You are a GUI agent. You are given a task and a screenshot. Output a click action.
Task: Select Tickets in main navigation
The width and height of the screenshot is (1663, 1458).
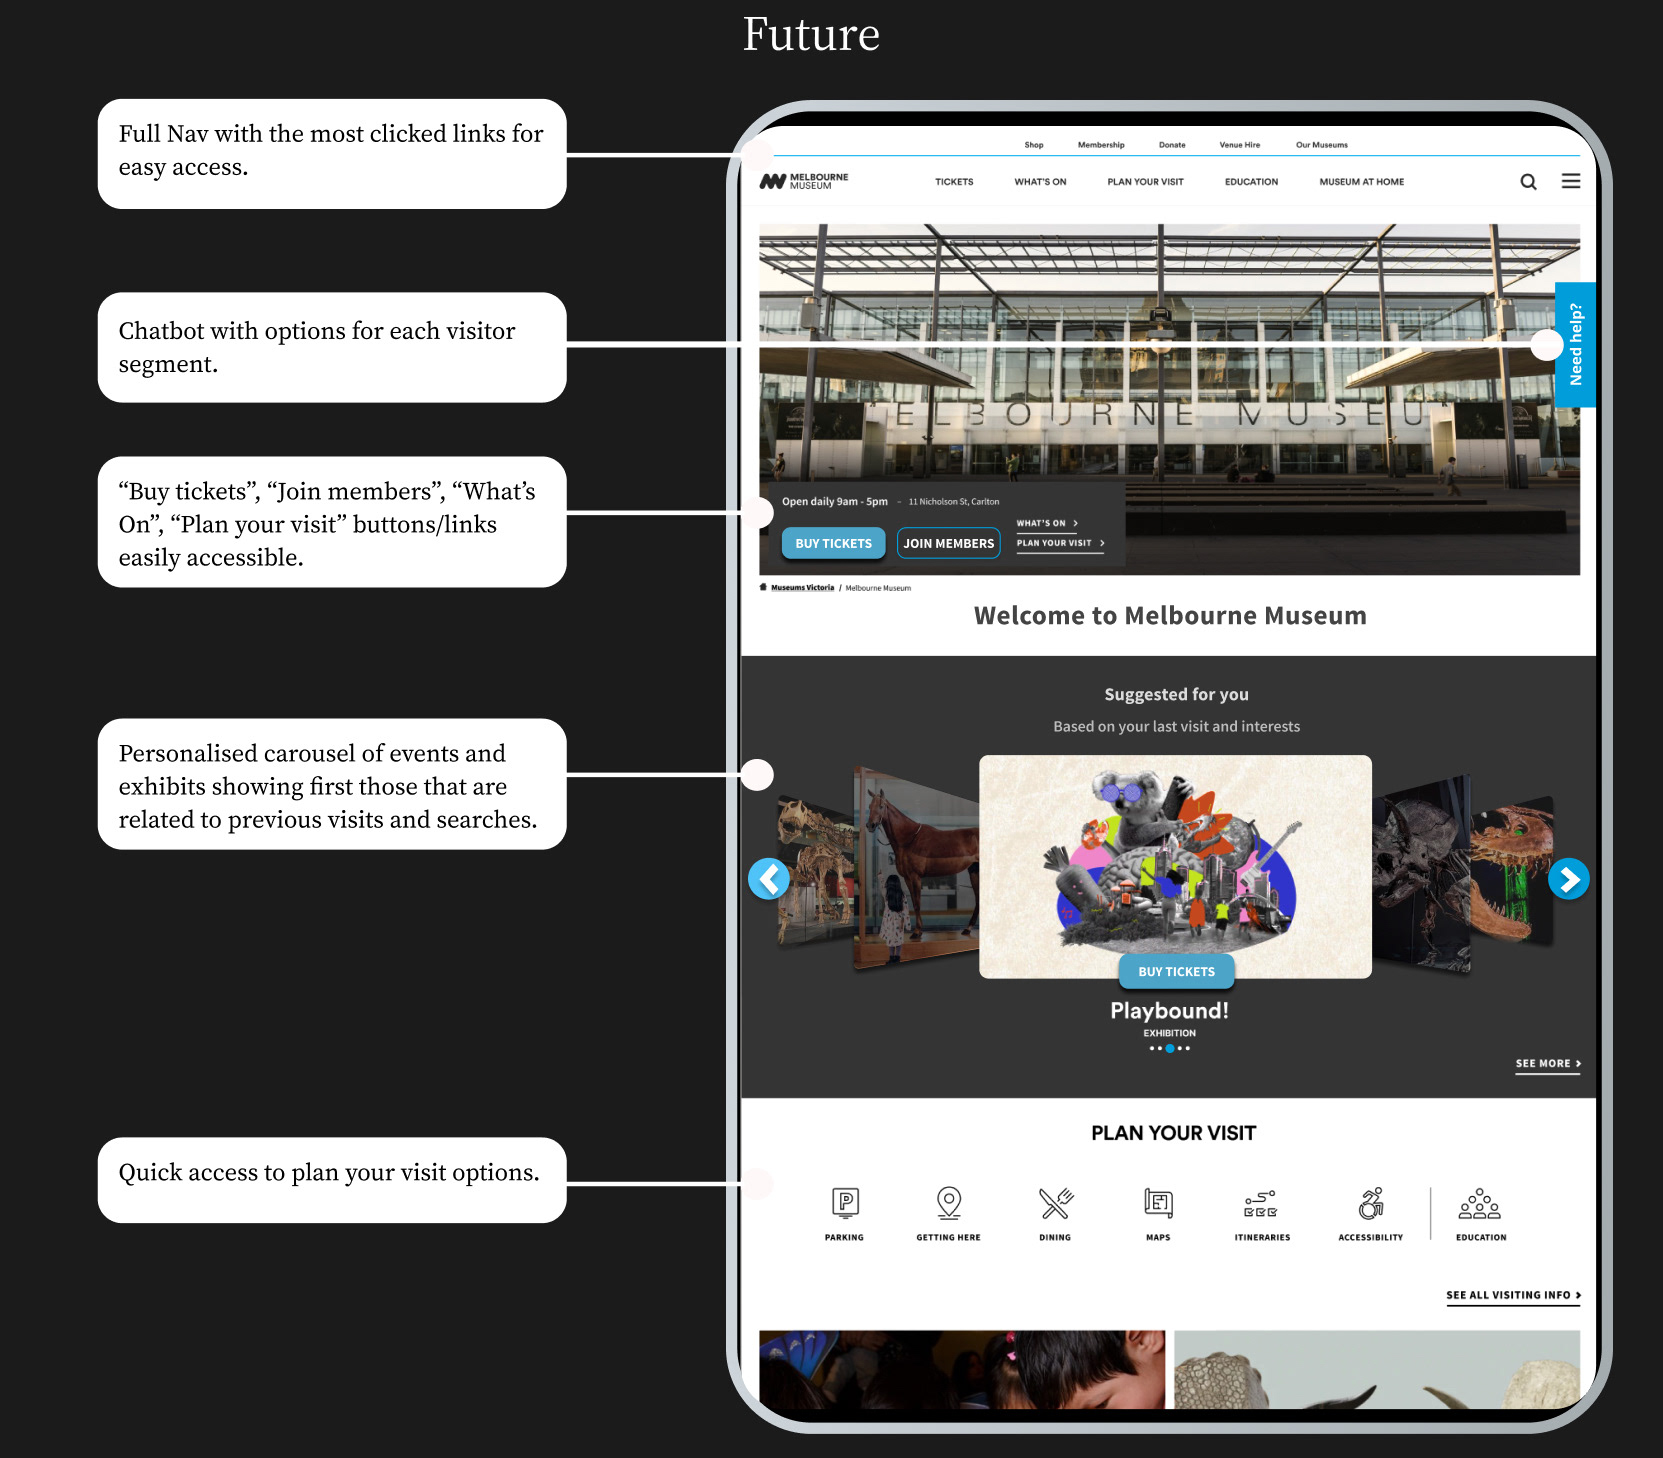pos(954,182)
